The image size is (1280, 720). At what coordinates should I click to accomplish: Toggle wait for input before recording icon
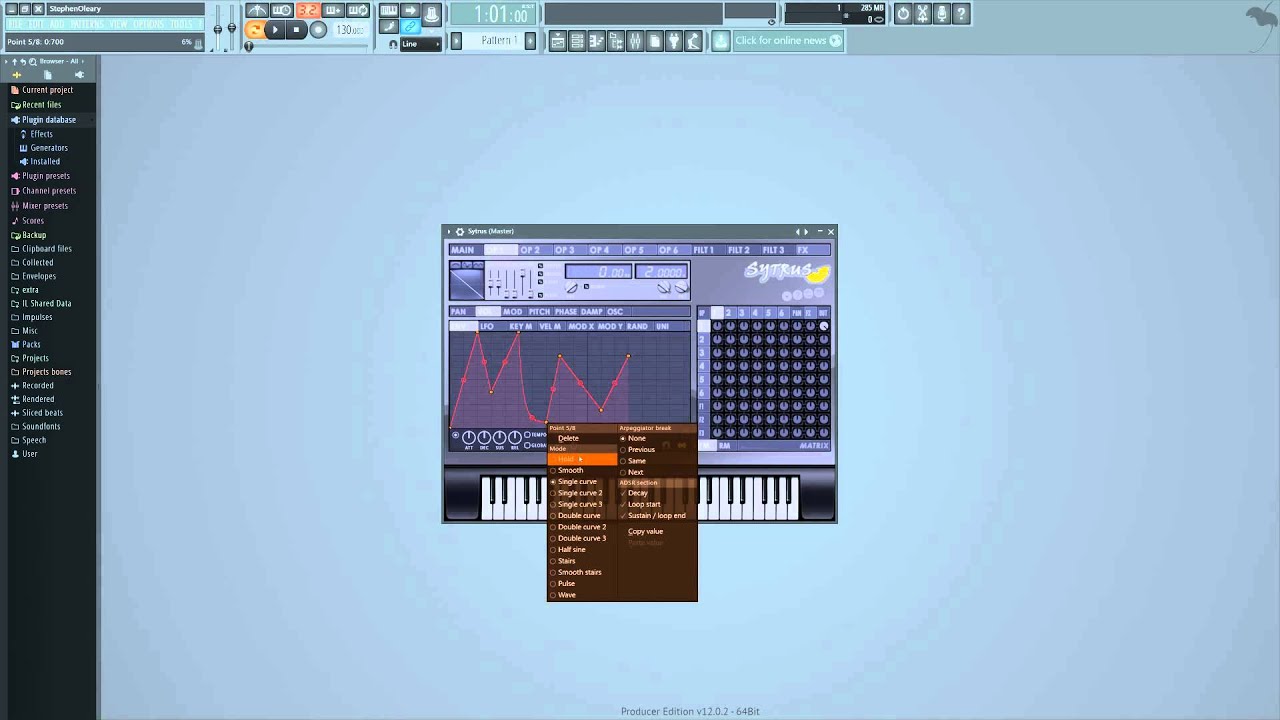282,11
